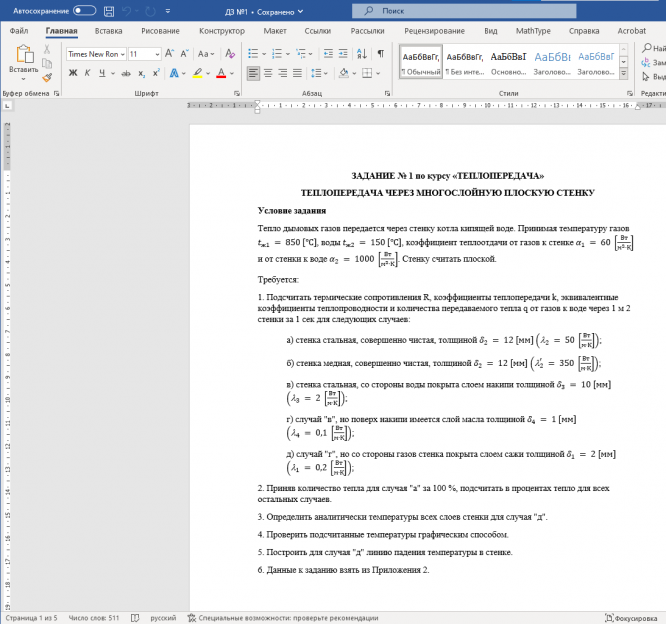Toggle Bold Ж formatting
666x624 pixels.
click(73, 73)
